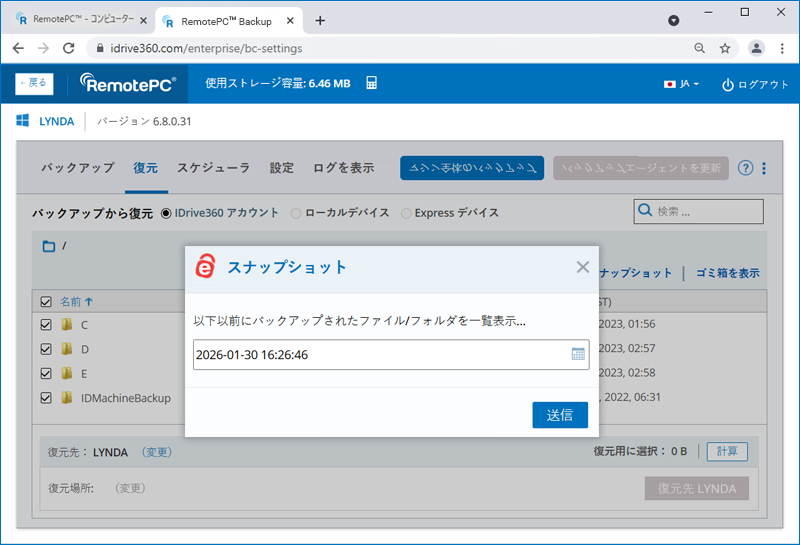Open Chrome three-dot menu
Image resolution: width=800 pixels, height=545 pixels.
[x=782, y=48]
